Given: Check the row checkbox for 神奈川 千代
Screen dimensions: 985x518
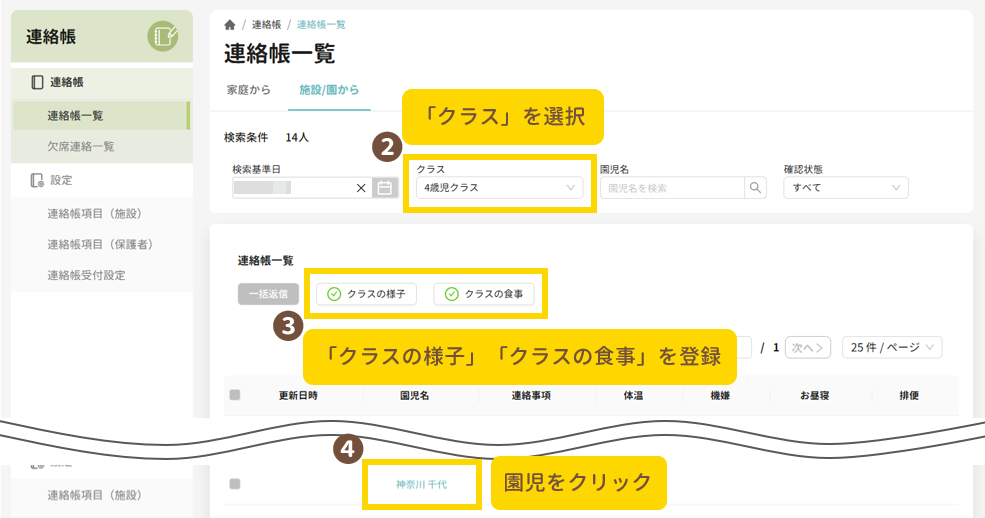Looking at the screenshot, I should tap(235, 484).
